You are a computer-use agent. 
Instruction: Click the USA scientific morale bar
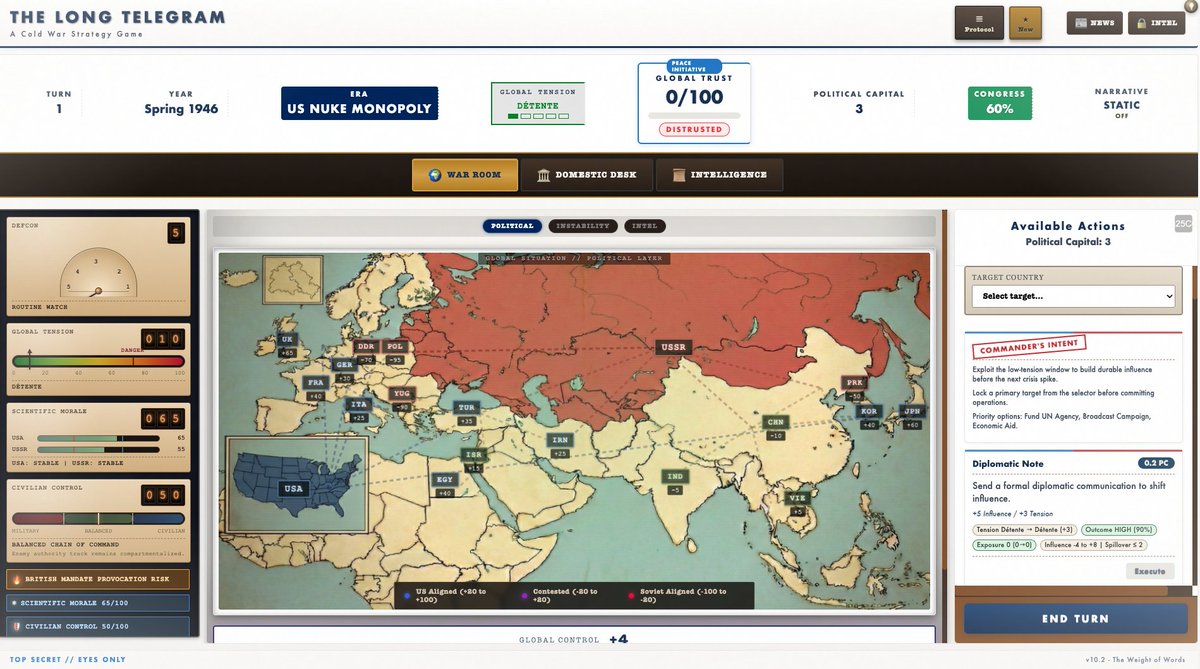(98, 438)
